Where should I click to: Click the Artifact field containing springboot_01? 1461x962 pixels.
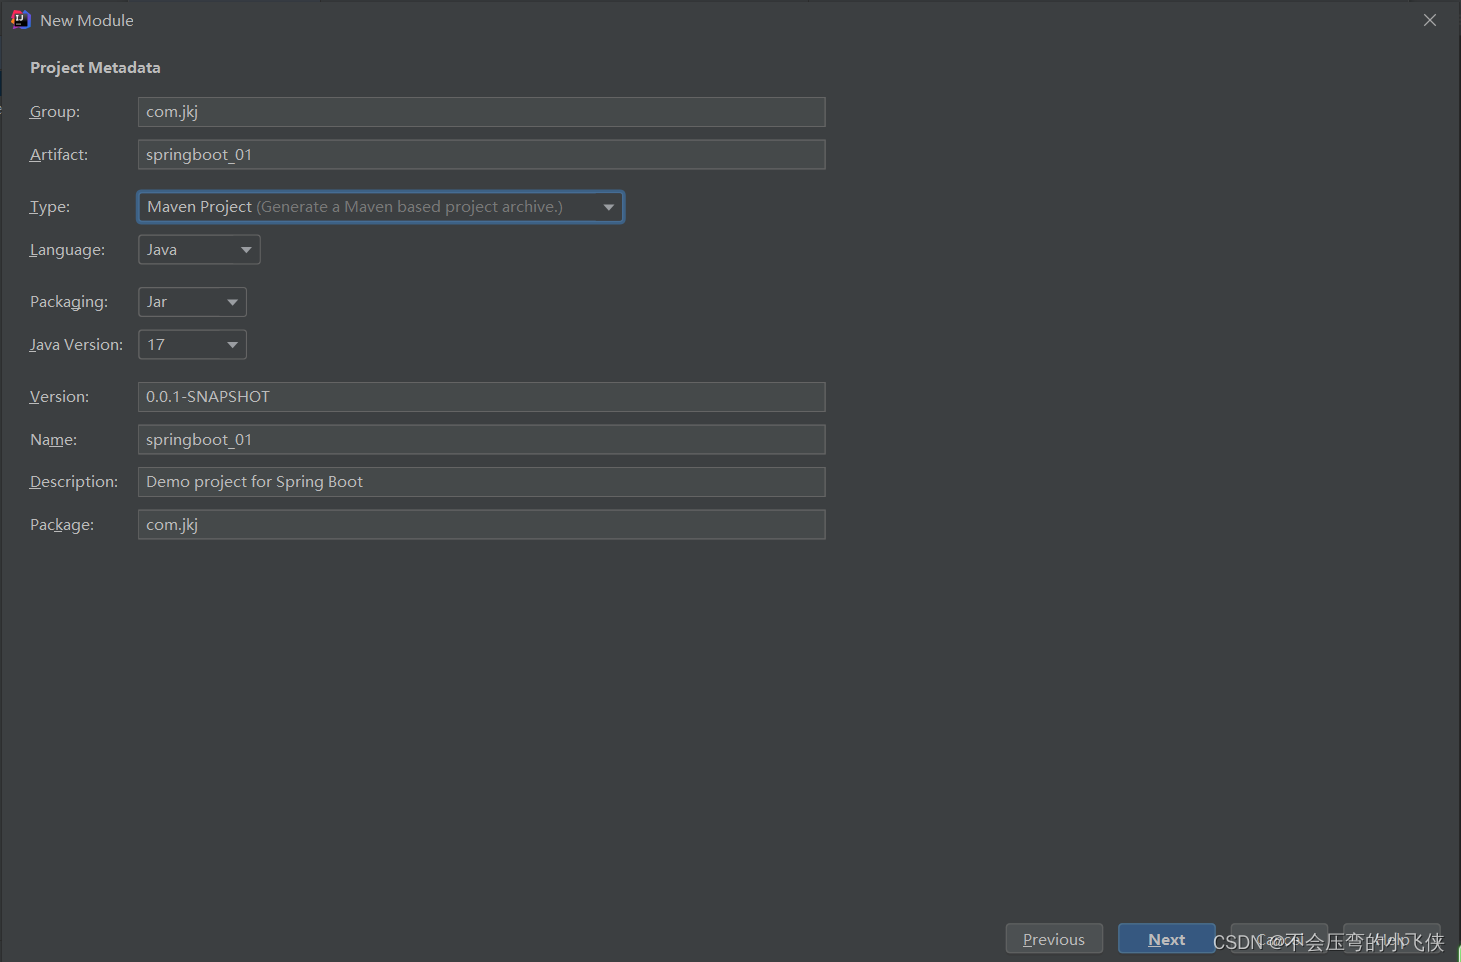pos(481,155)
